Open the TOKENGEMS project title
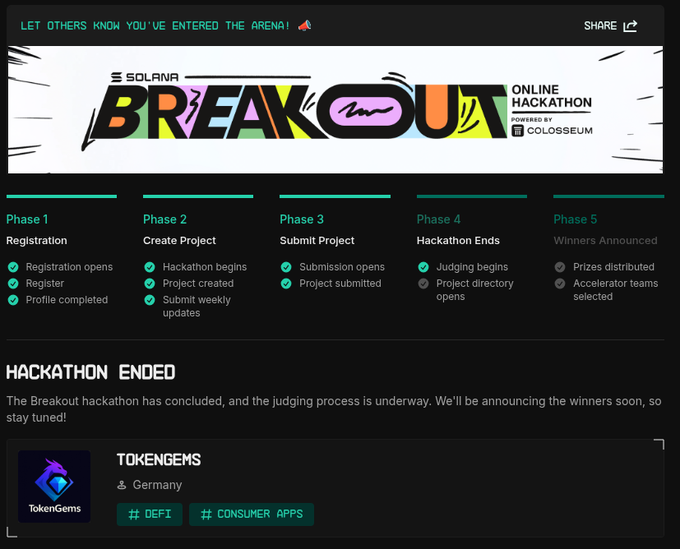The image size is (680, 549). [x=159, y=460]
